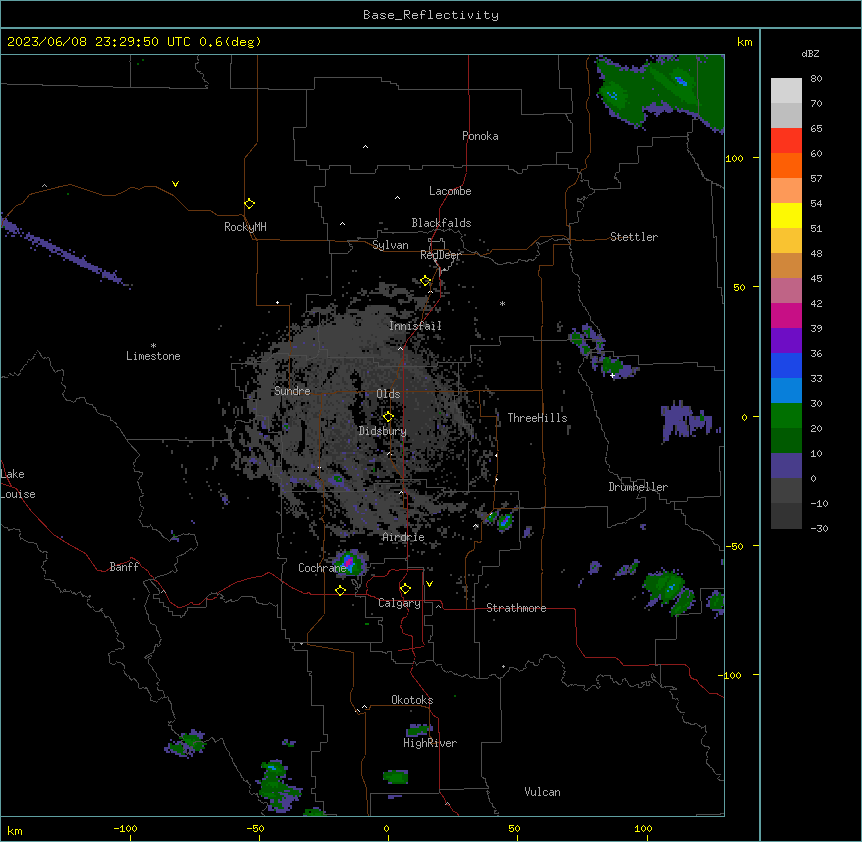The image size is (862, 842).
Task: Click the Innisfail city label
Action: tap(415, 326)
